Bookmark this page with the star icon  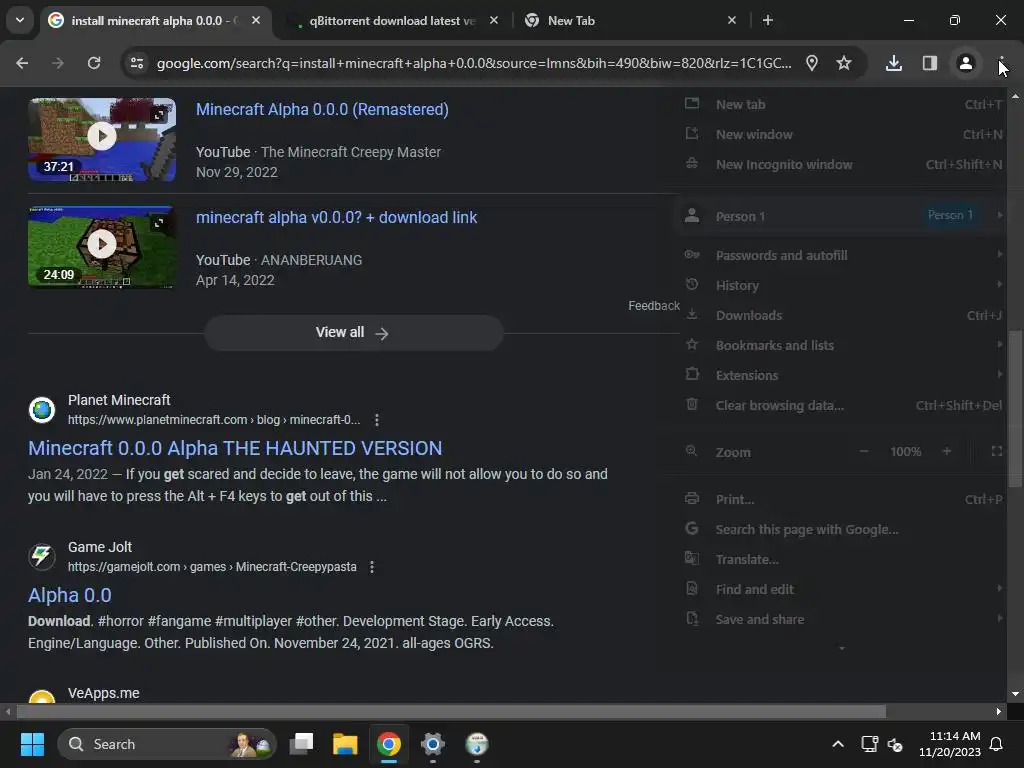point(844,63)
